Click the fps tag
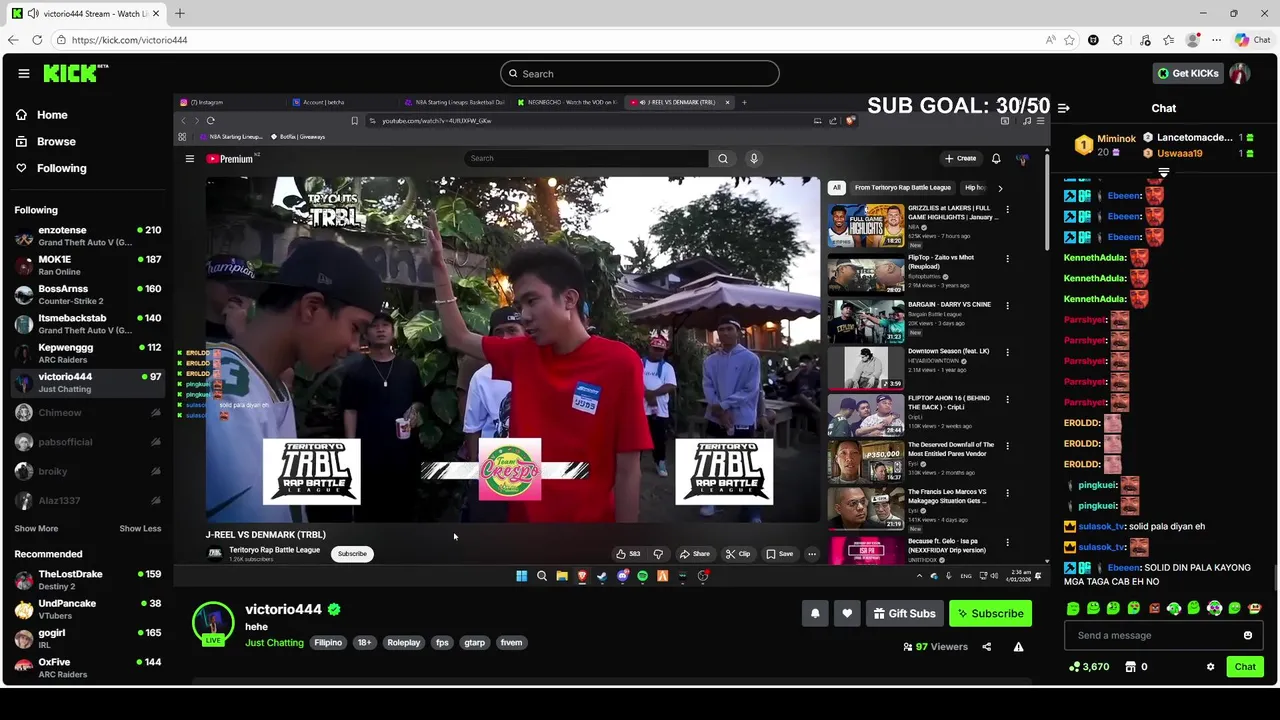The height and width of the screenshot is (720, 1280). [442, 643]
